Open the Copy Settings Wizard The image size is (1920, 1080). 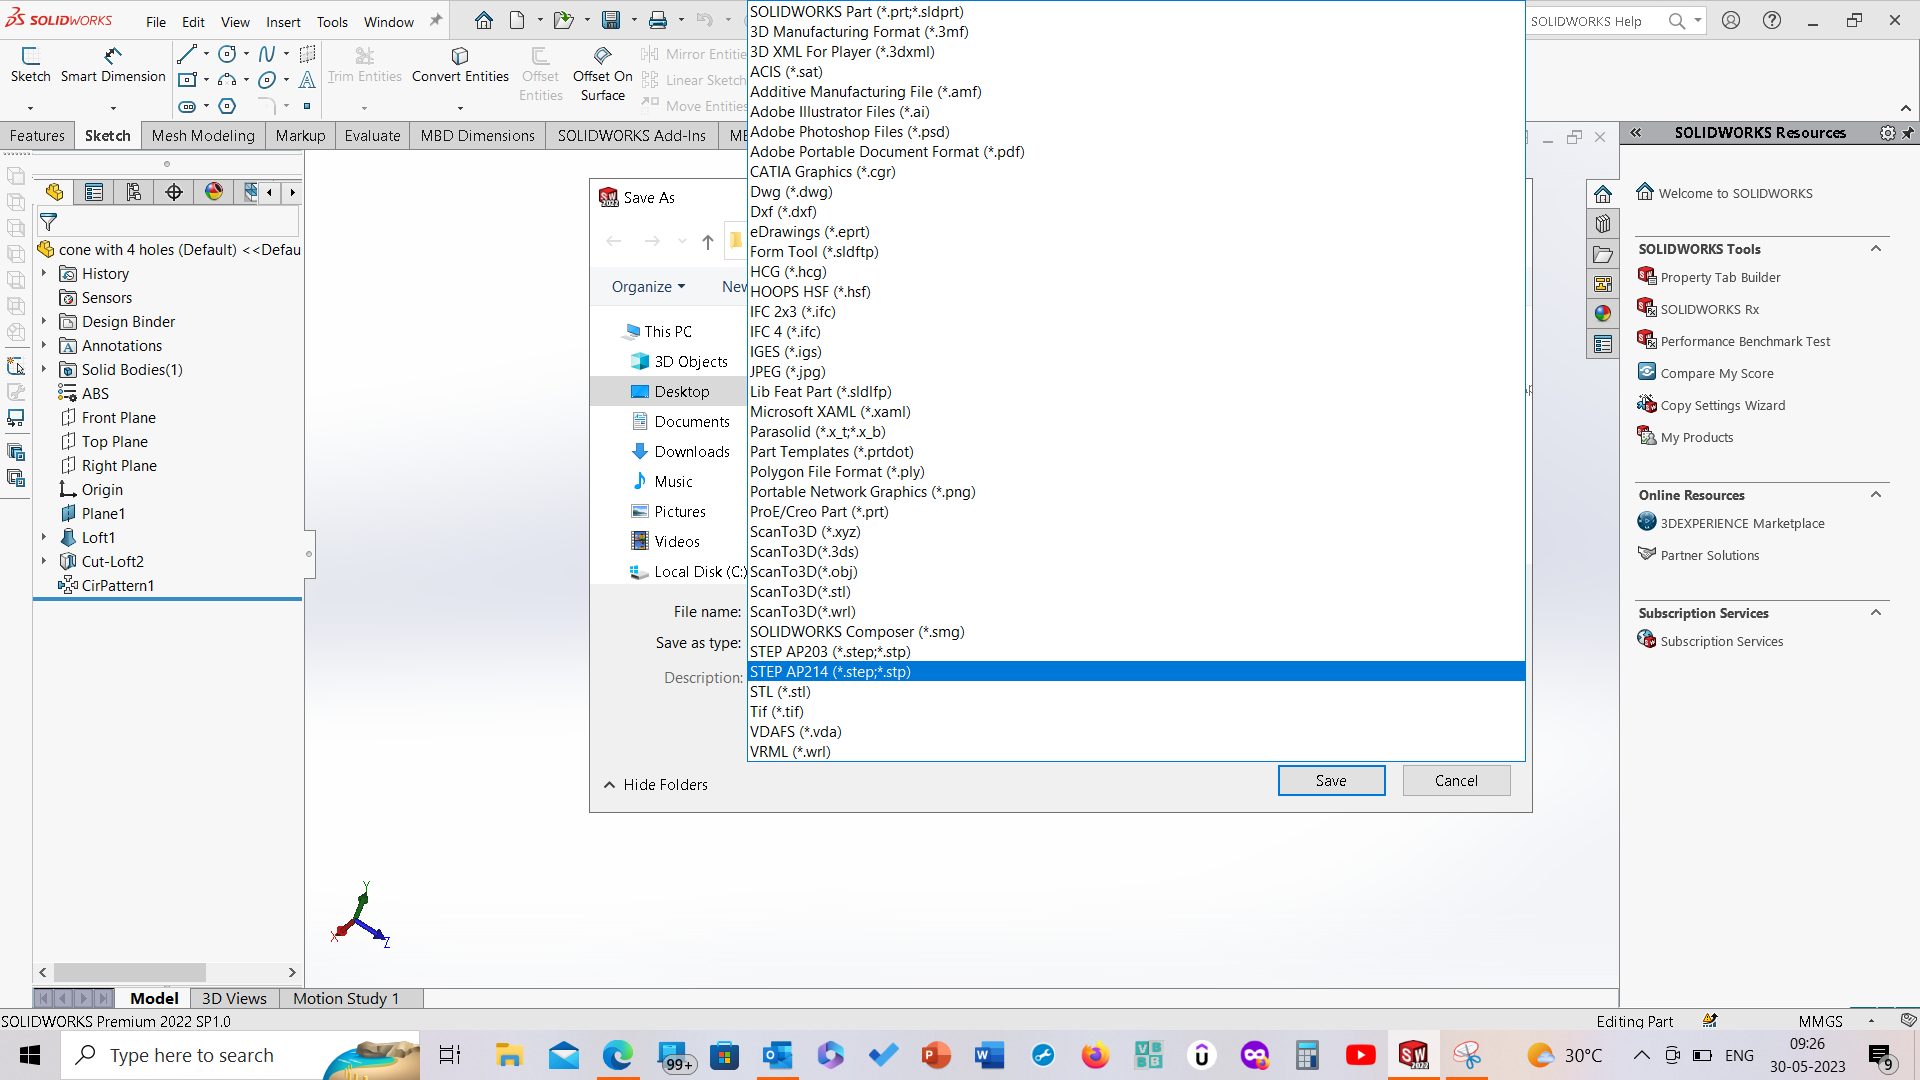(x=1722, y=405)
